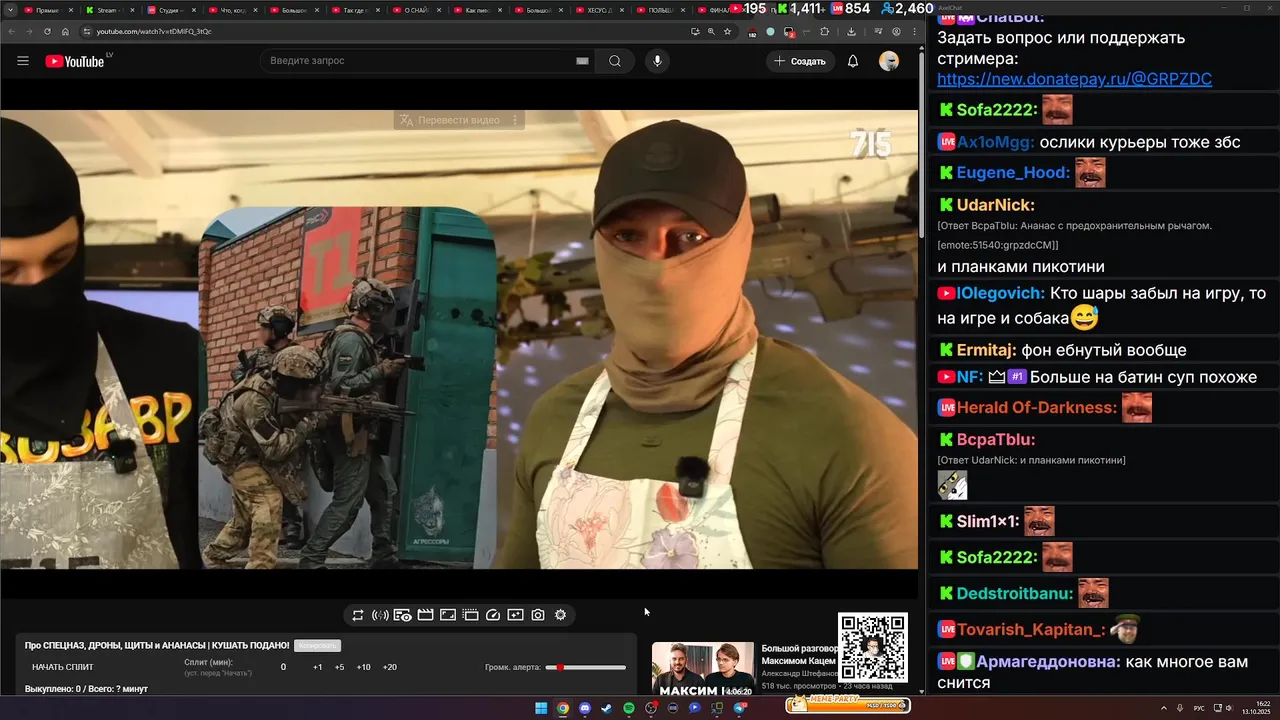Viewport: 1280px width, 720px height.
Task: Click the resize-player rectangle icon
Action: click(x=448, y=615)
